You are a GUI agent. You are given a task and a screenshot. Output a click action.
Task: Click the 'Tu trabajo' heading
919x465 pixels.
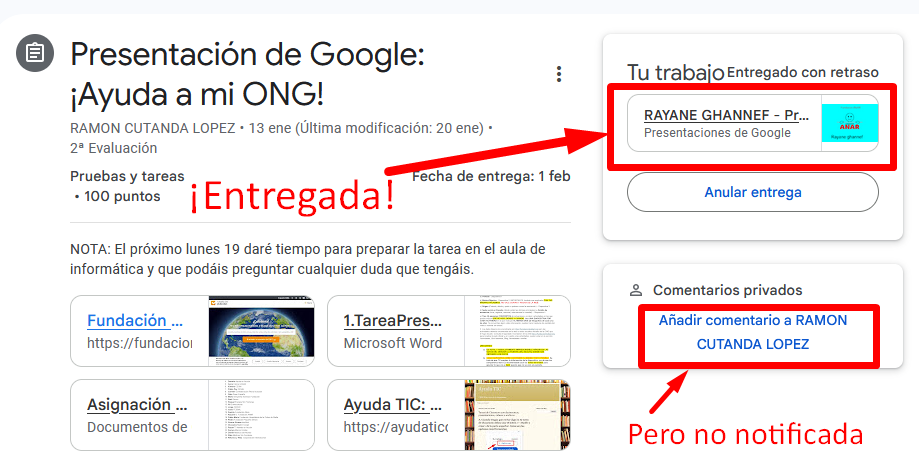pos(676,73)
